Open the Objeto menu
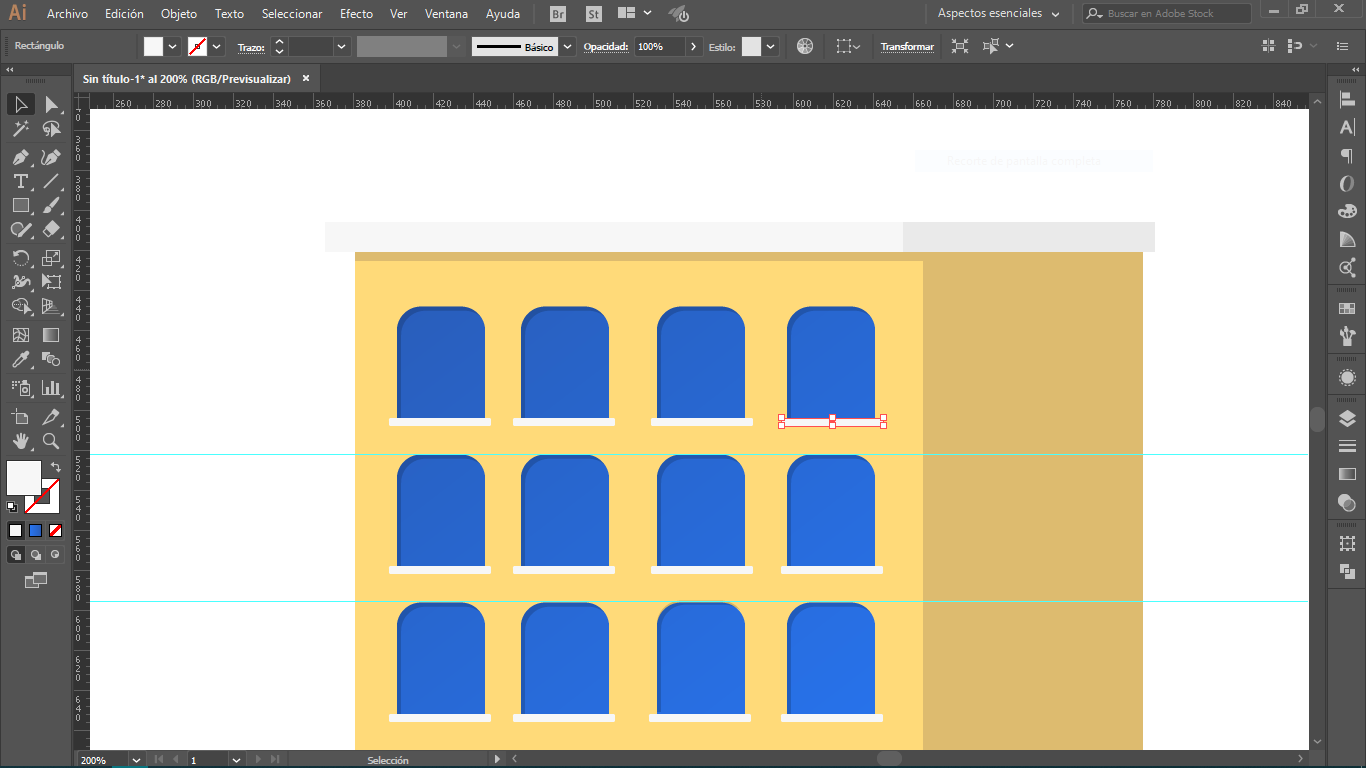The height and width of the screenshot is (768, 1366). (x=179, y=14)
